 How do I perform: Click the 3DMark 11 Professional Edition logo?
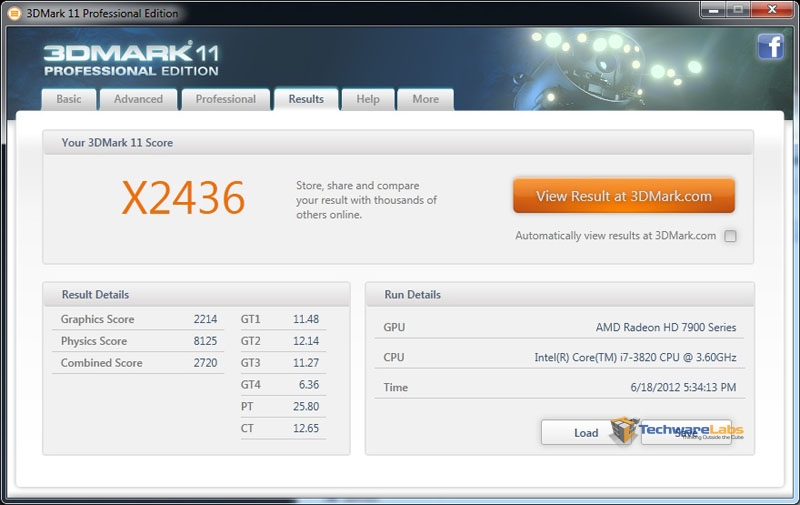tap(130, 60)
